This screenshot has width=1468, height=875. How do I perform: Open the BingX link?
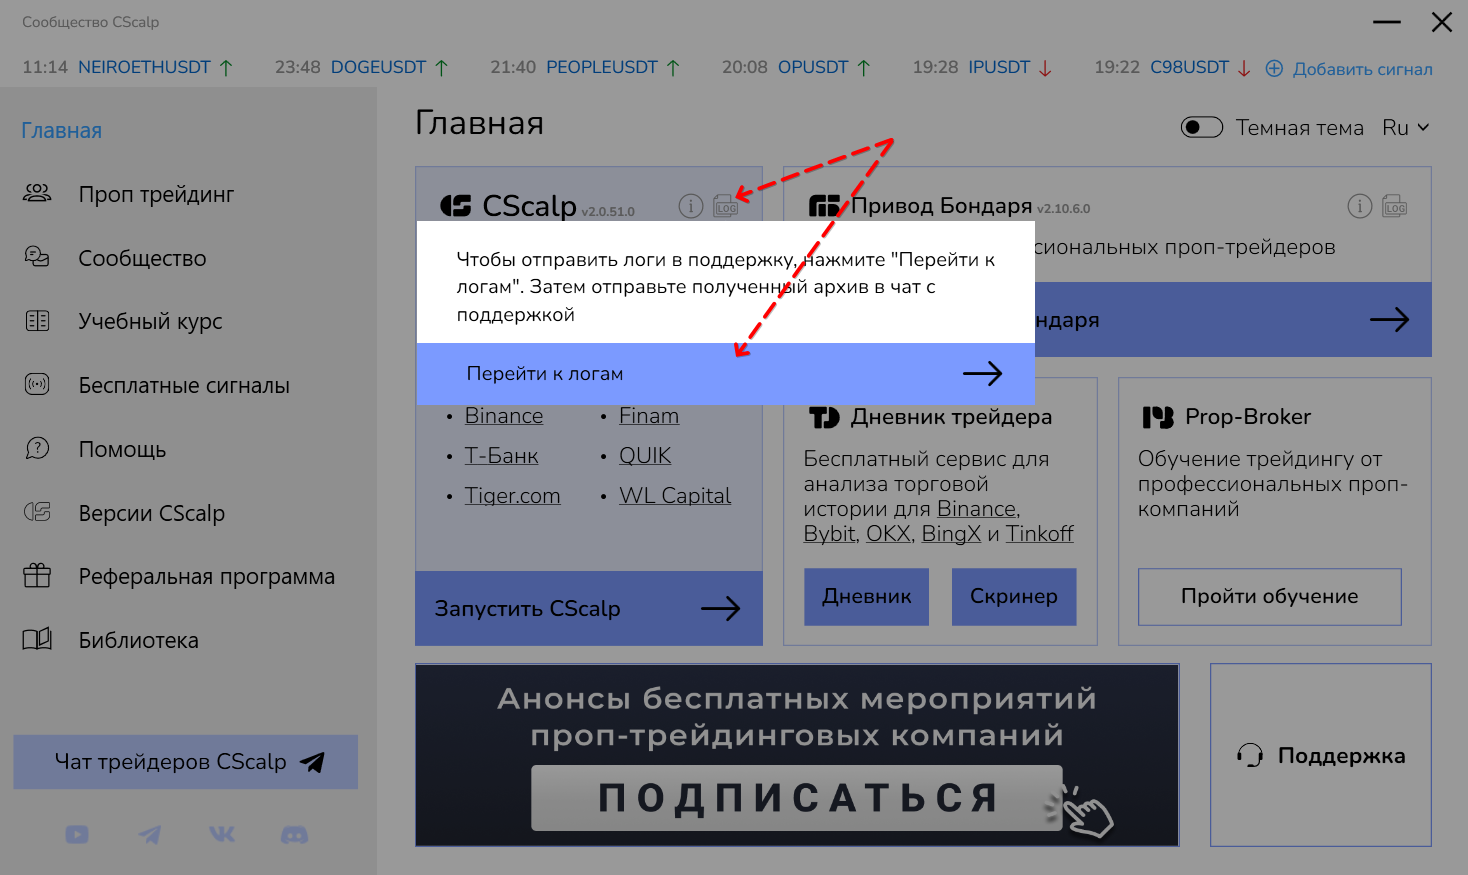(x=951, y=534)
